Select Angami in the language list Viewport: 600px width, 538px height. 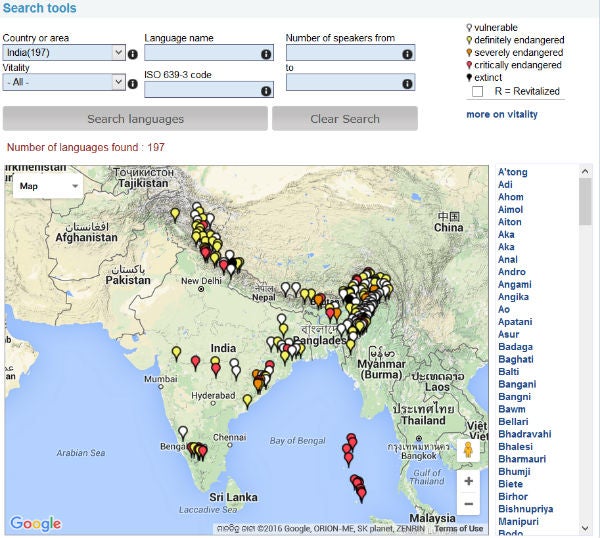[515, 285]
